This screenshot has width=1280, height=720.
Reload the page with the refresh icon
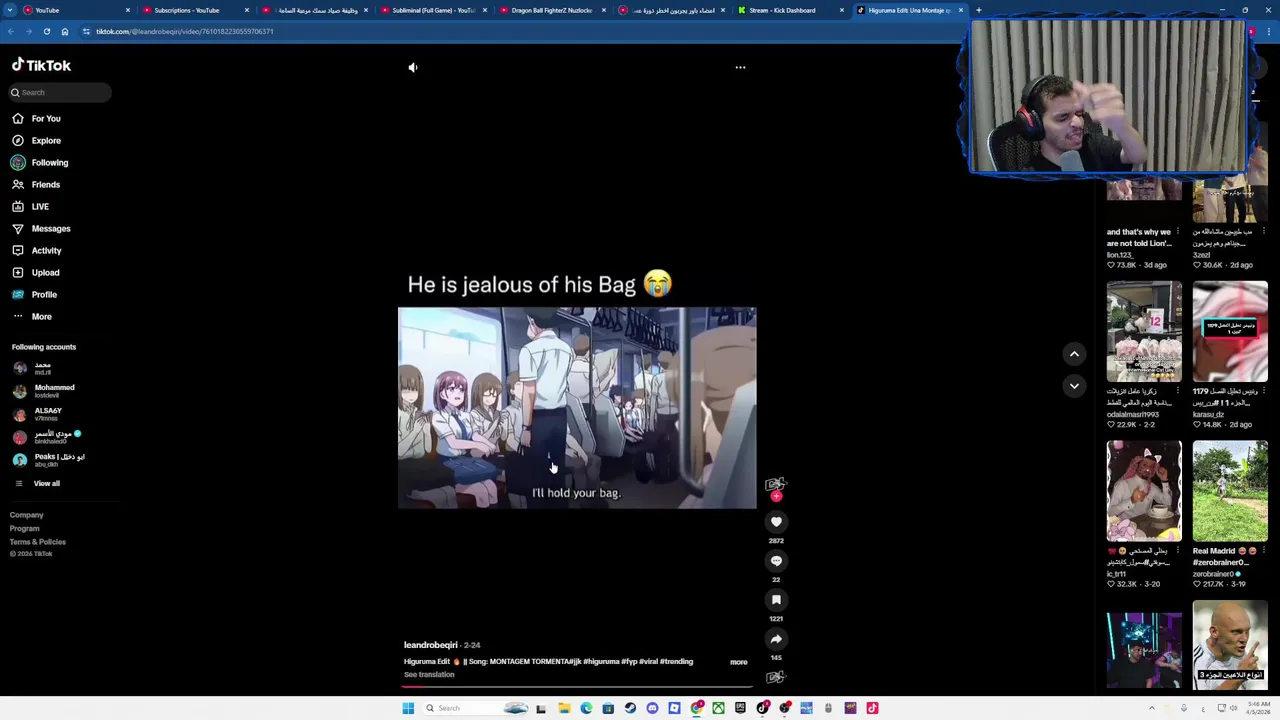pyautogui.click(x=46, y=31)
